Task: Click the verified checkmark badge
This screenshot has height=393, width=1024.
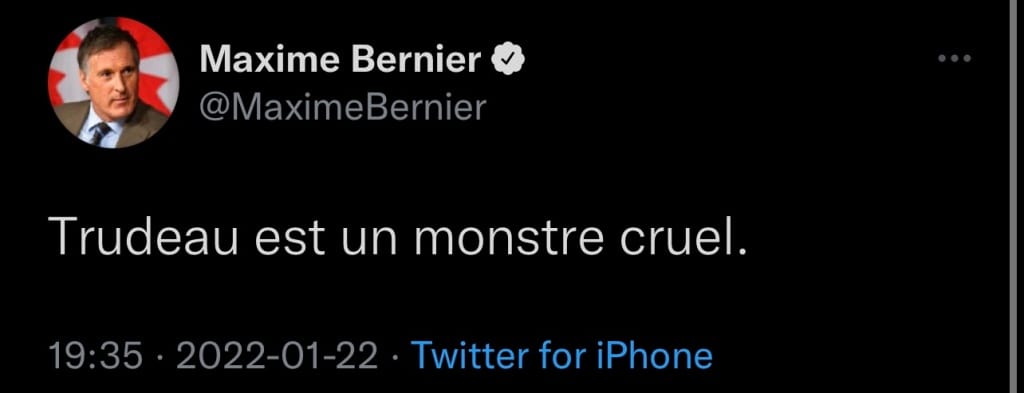Action: (508, 60)
